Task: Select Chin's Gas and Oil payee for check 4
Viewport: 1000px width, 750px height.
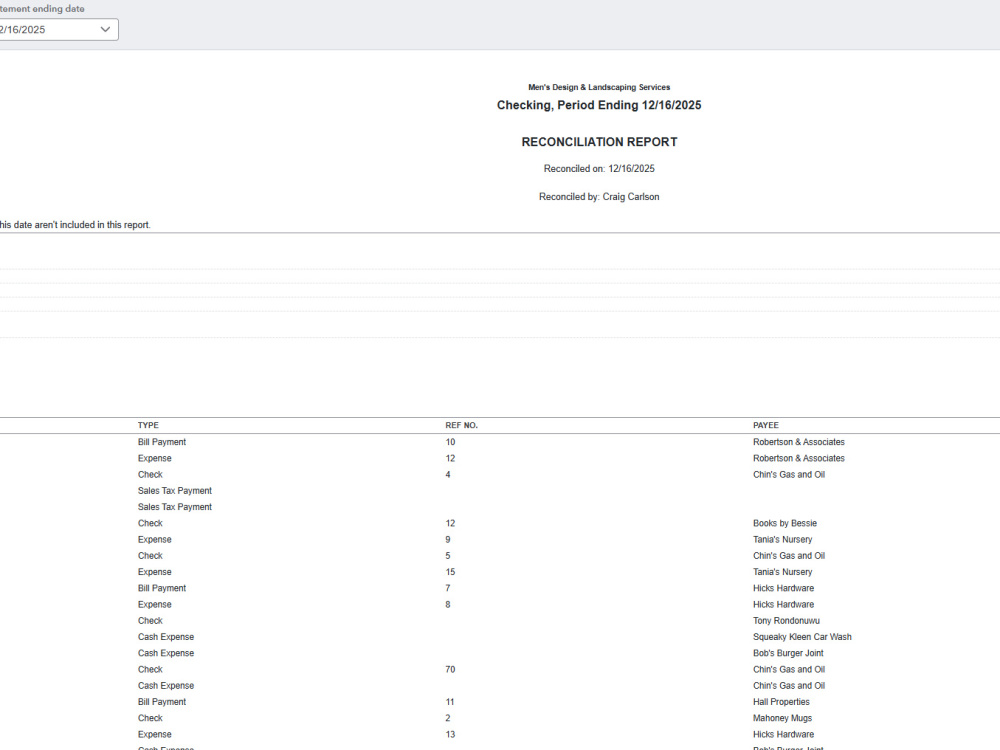Action: tap(789, 474)
